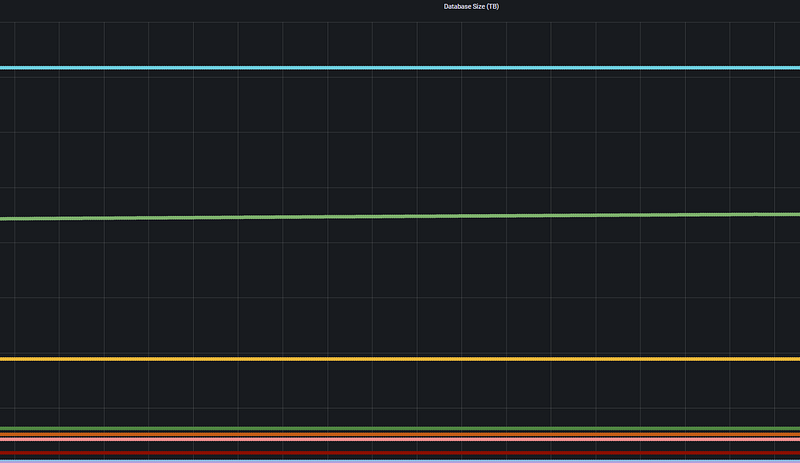Click the dark red series line
Screen dimensions: 800x463
click(400, 453)
